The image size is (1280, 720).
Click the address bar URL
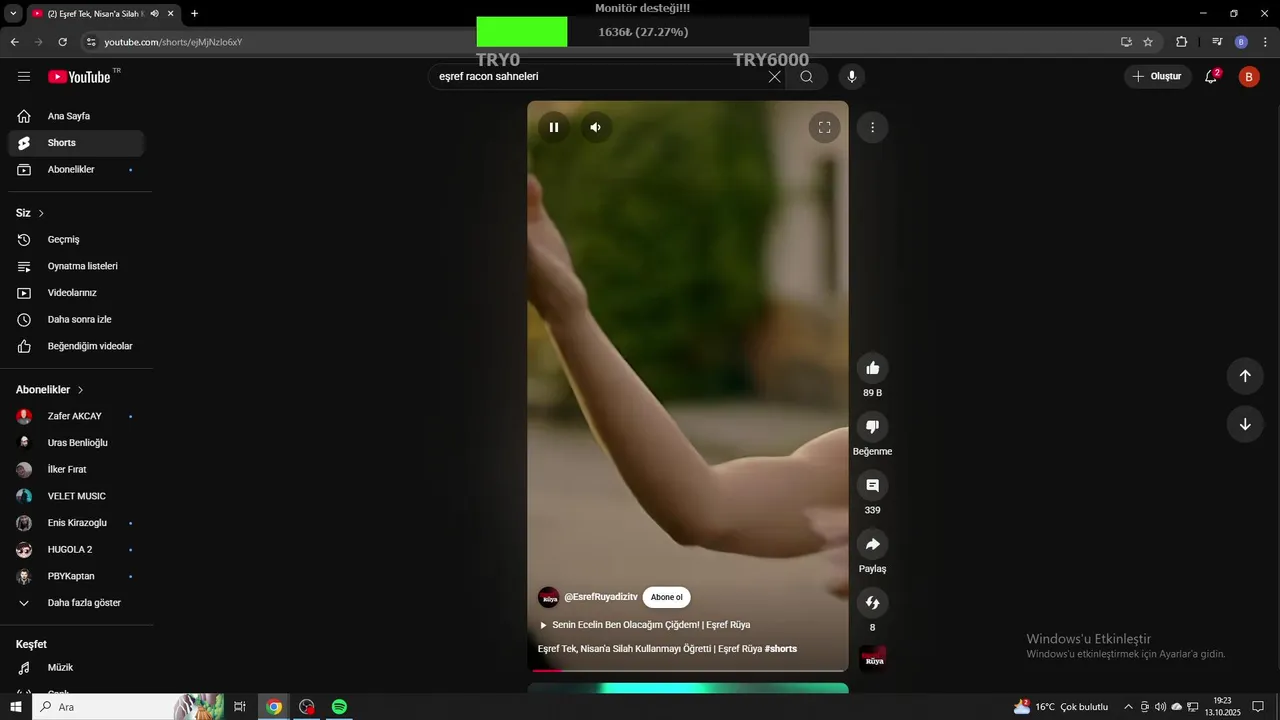click(173, 42)
